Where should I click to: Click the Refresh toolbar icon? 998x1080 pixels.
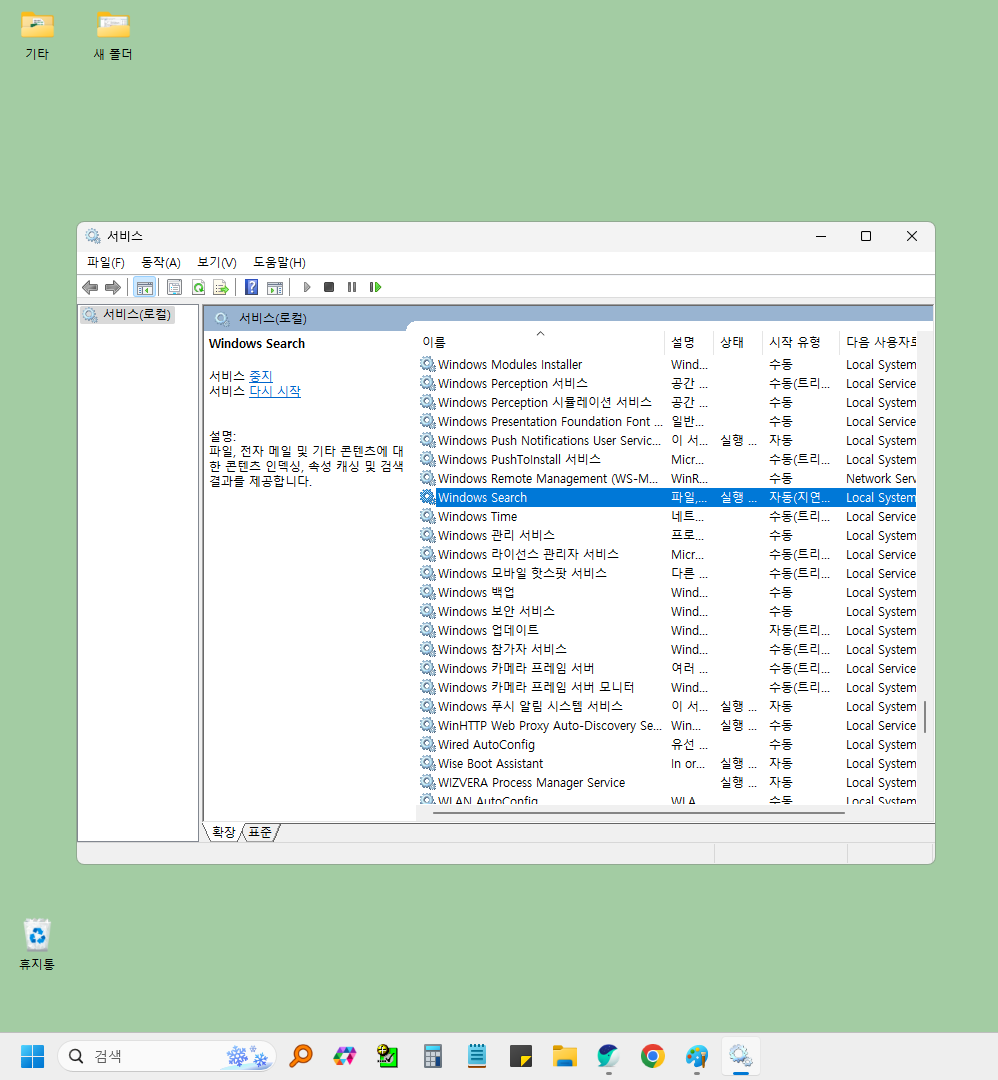pyautogui.click(x=198, y=287)
